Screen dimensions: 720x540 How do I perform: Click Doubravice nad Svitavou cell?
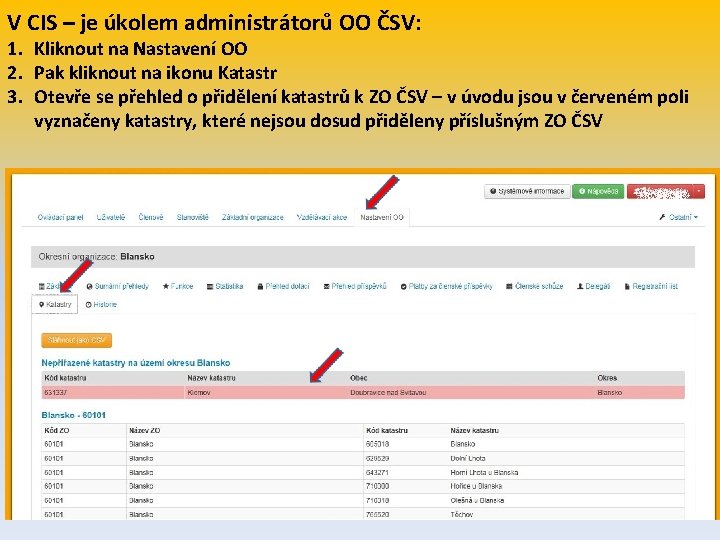(388, 393)
